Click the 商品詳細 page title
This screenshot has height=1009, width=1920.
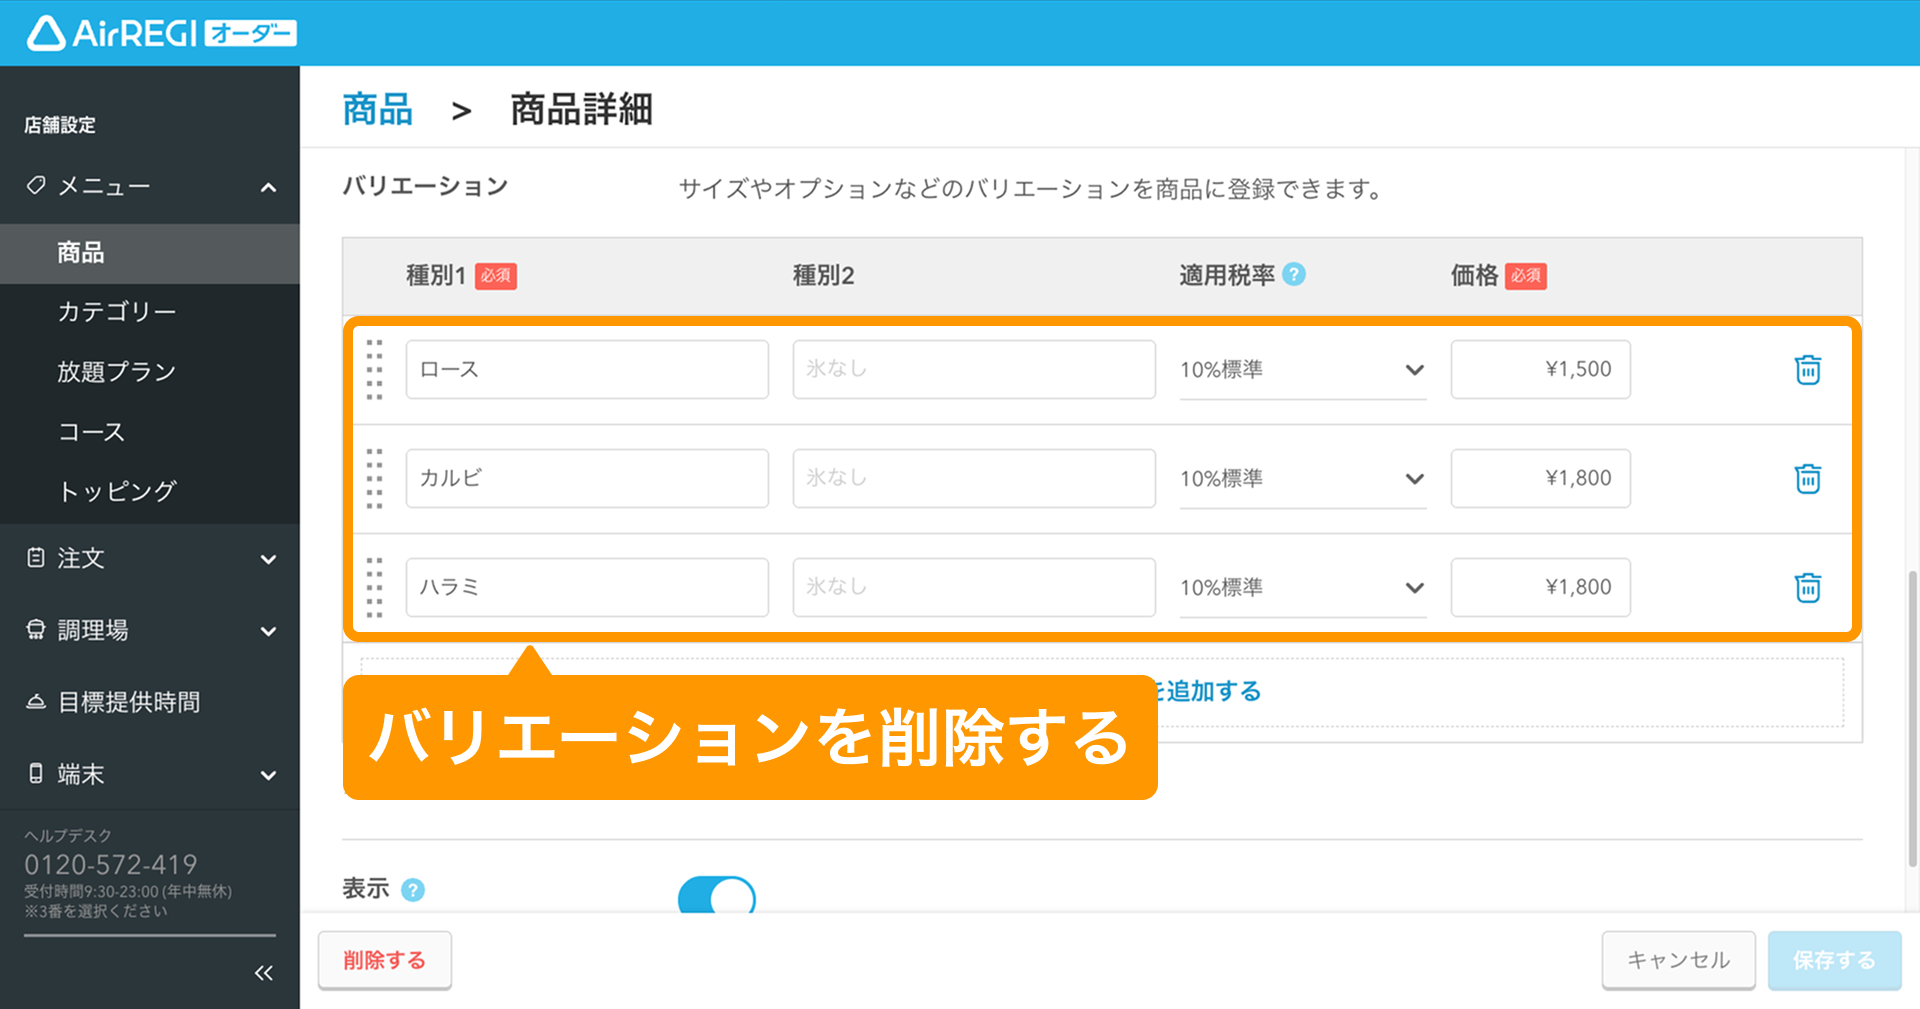pyautogui.click(x=581, y=109)
